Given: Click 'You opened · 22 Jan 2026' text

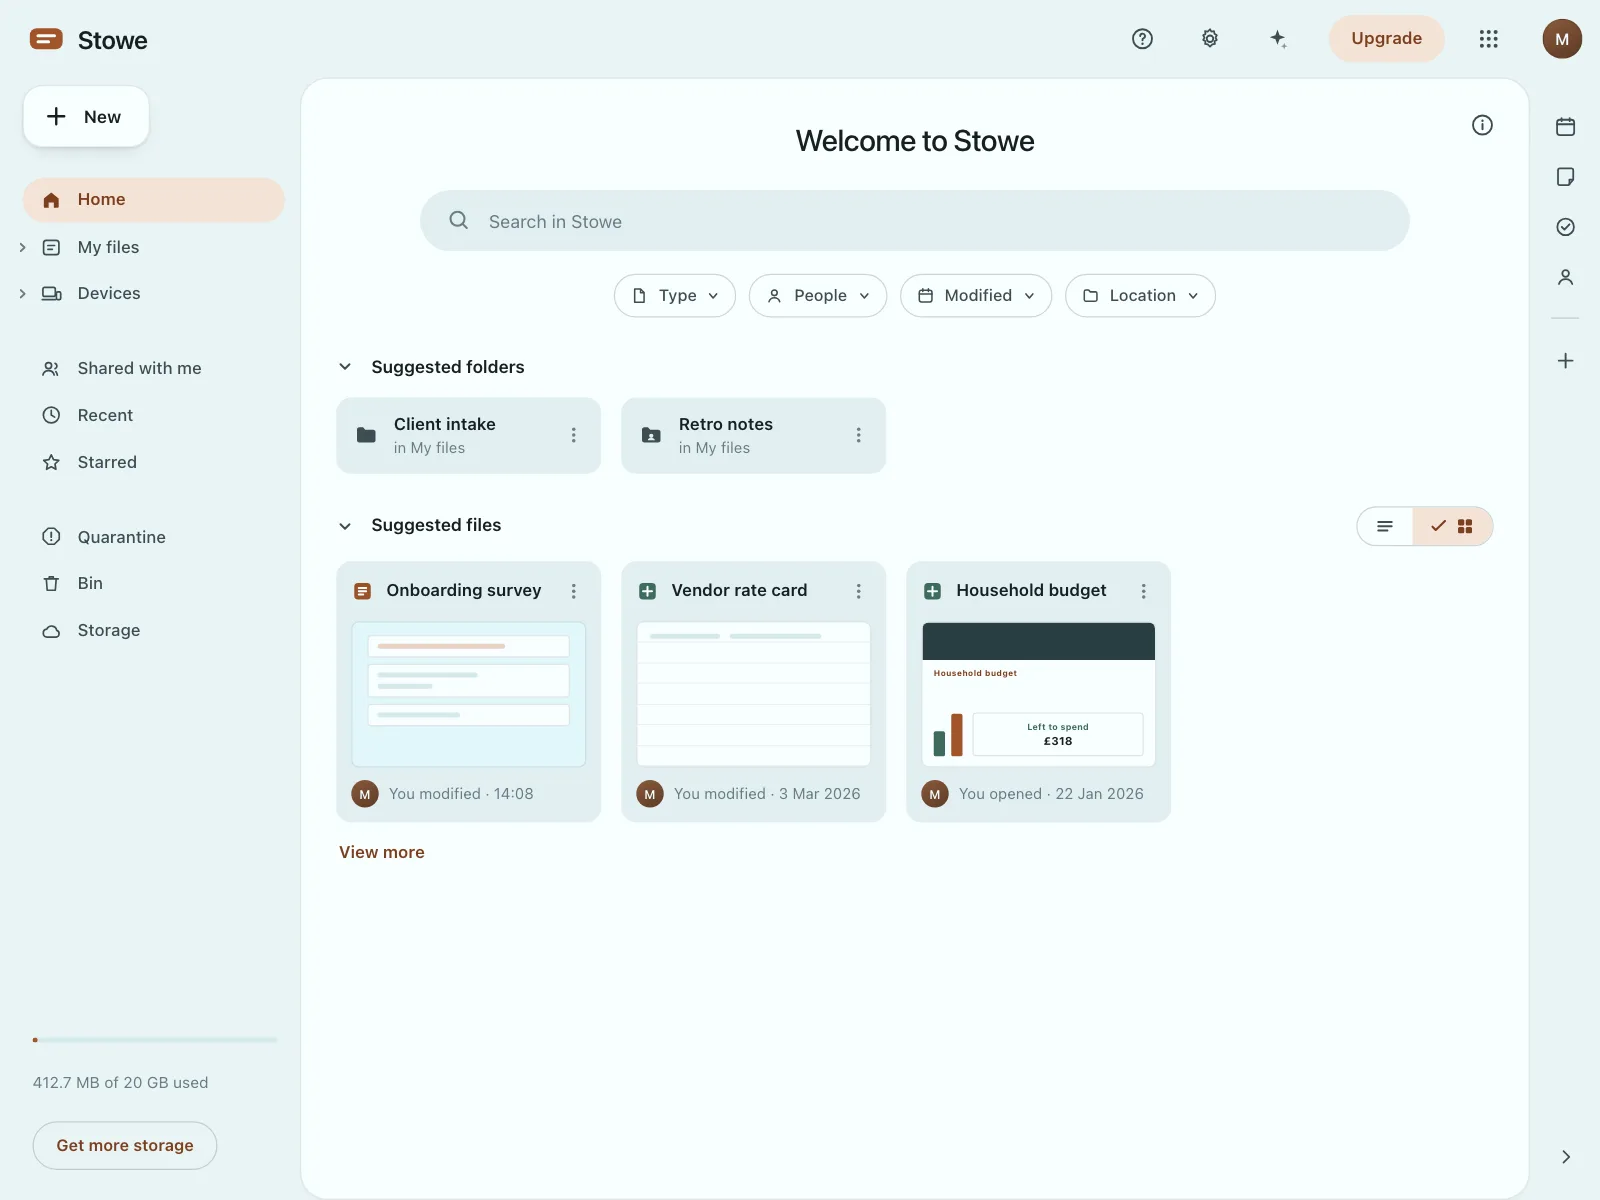Looking at the screenshot, I should tap(1051, 794).
